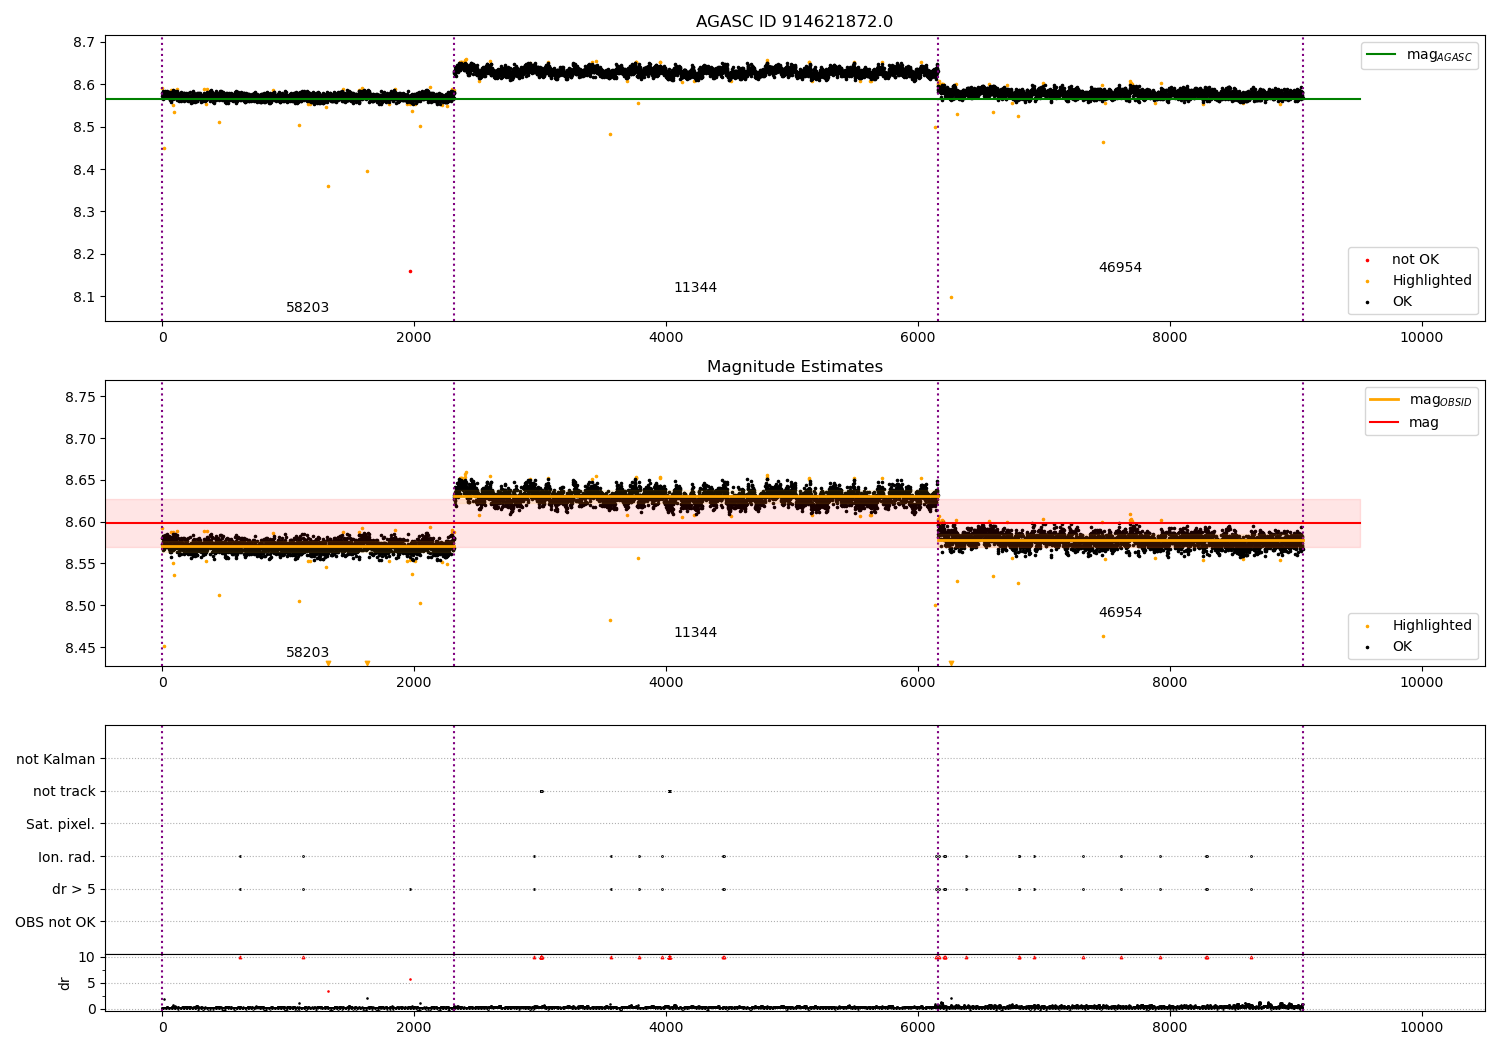This screenshot has width=1500, height=1050.
Task: Click x-tick 4000 under AGASC ID plot
Action: point(666,338)
